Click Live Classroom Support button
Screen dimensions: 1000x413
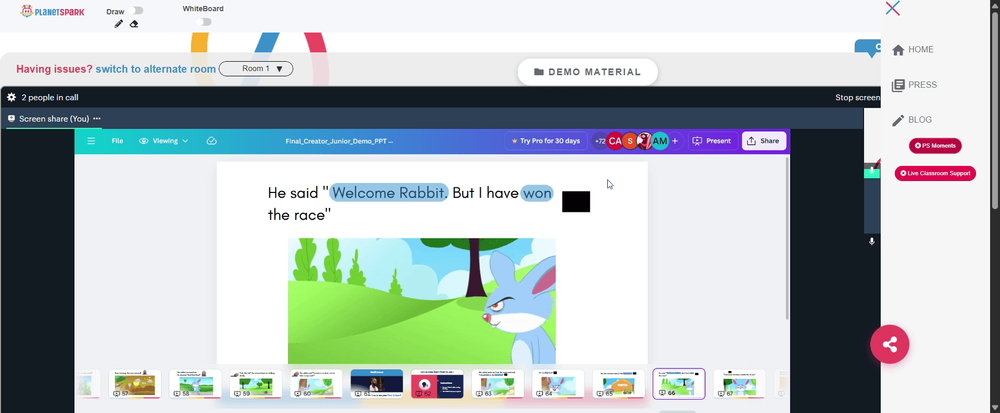(x=935, y=173)
